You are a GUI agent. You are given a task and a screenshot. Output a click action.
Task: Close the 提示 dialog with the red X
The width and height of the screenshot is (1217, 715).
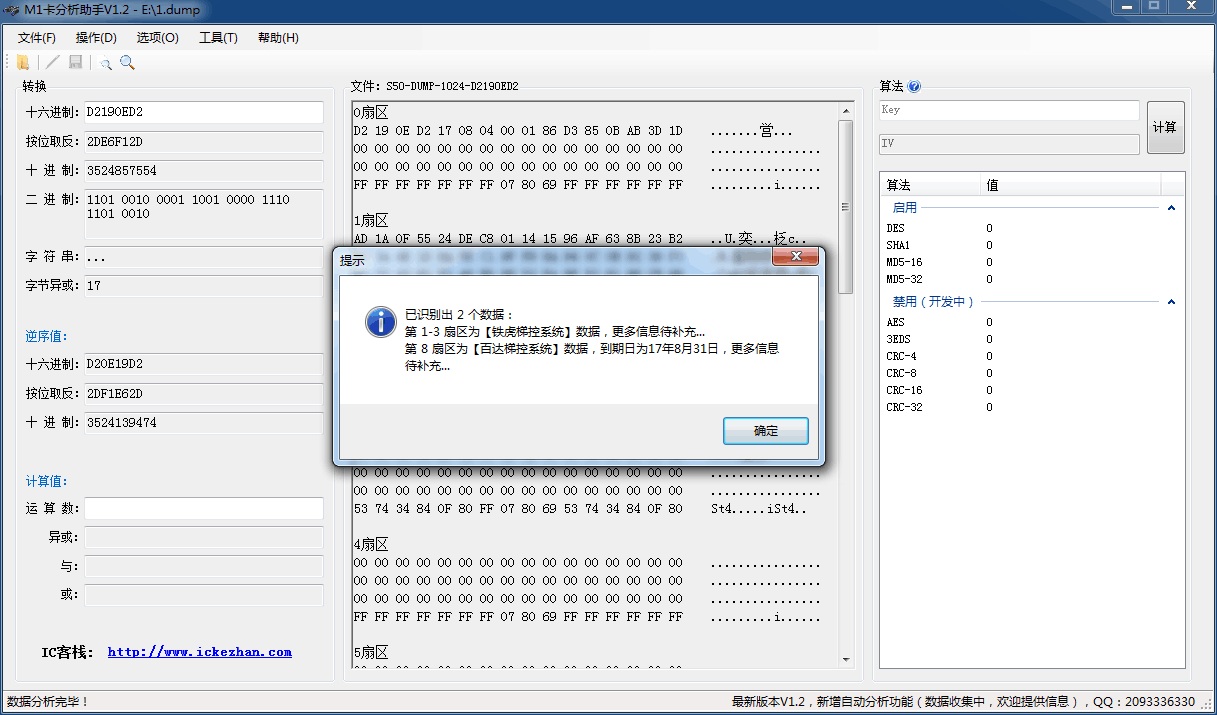point(796,258)
